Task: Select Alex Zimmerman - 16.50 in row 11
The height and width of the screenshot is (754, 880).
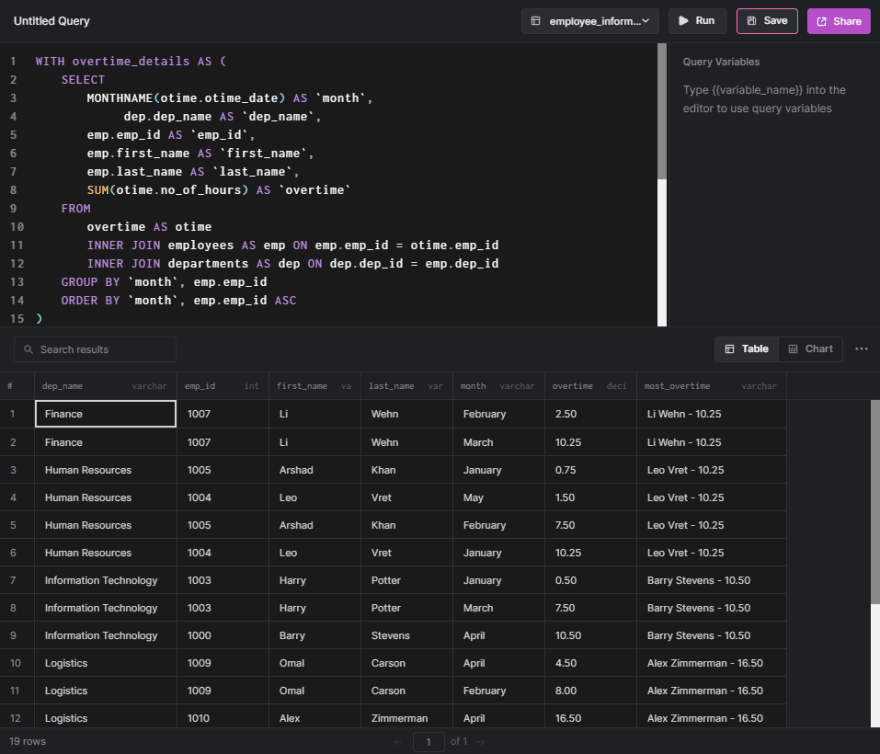Action: (x=712, y=691)
